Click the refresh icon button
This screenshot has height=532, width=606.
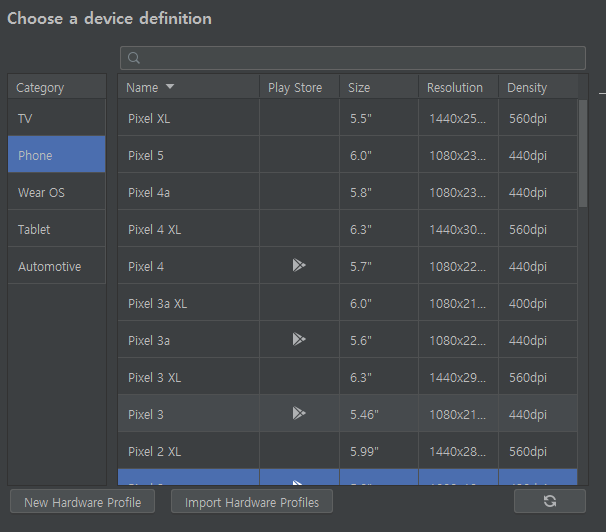pyautogui.click(x=550, y=501)
